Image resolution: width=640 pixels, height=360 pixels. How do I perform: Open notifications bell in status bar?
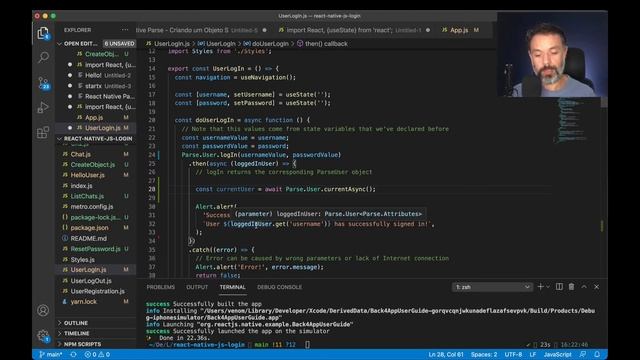597,354
